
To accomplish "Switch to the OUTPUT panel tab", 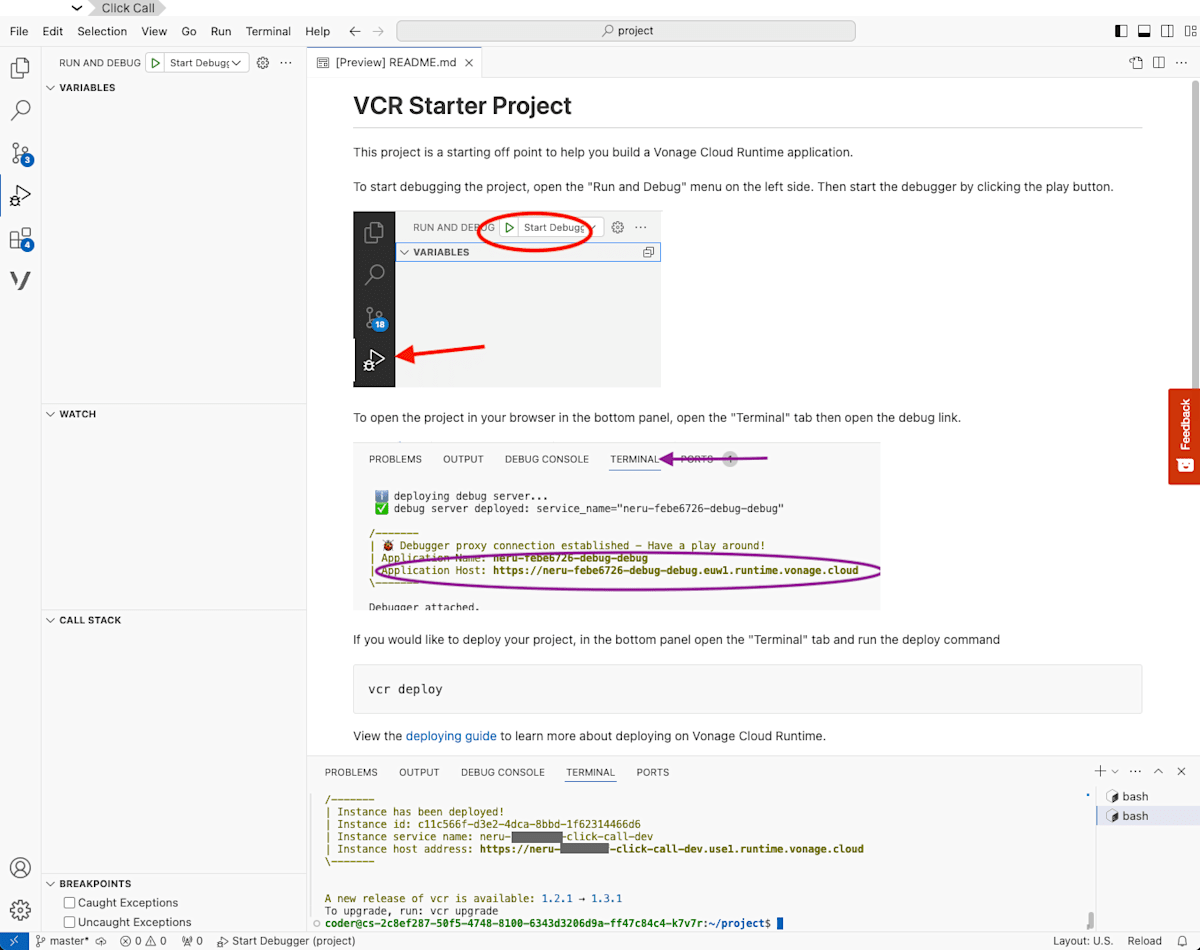I will point(419,772).
